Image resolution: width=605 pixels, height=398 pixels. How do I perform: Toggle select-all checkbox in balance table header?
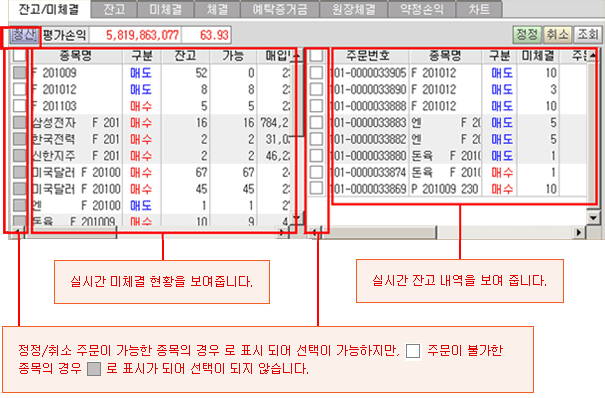(19, 56)
